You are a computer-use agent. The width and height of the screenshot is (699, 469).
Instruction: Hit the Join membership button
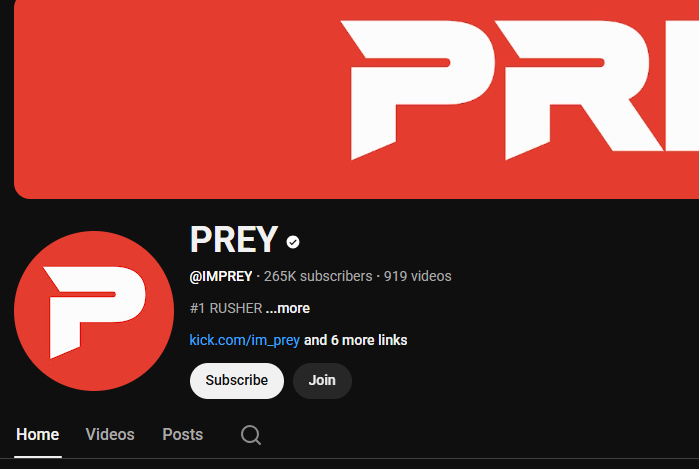point(322,381)
